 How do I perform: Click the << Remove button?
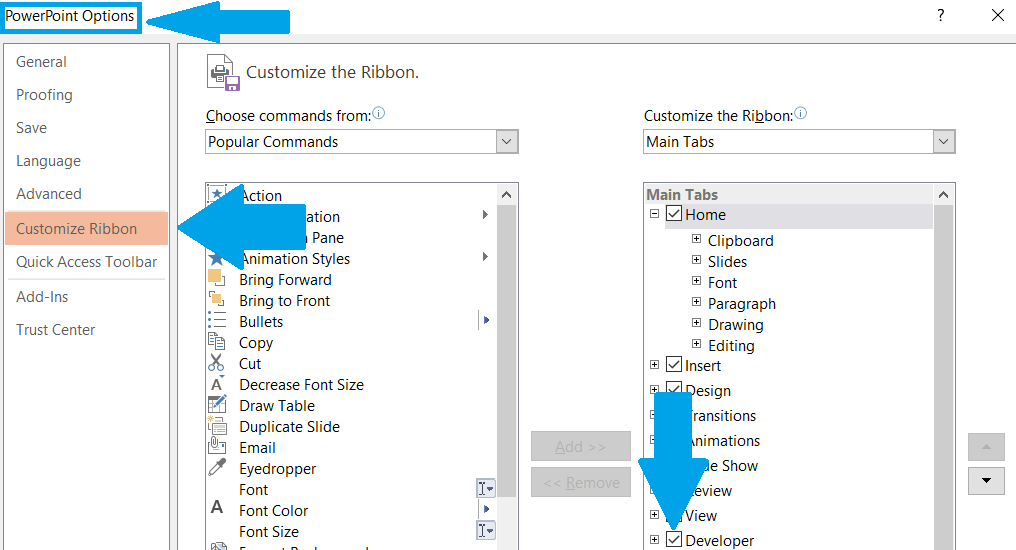point(581,483)
